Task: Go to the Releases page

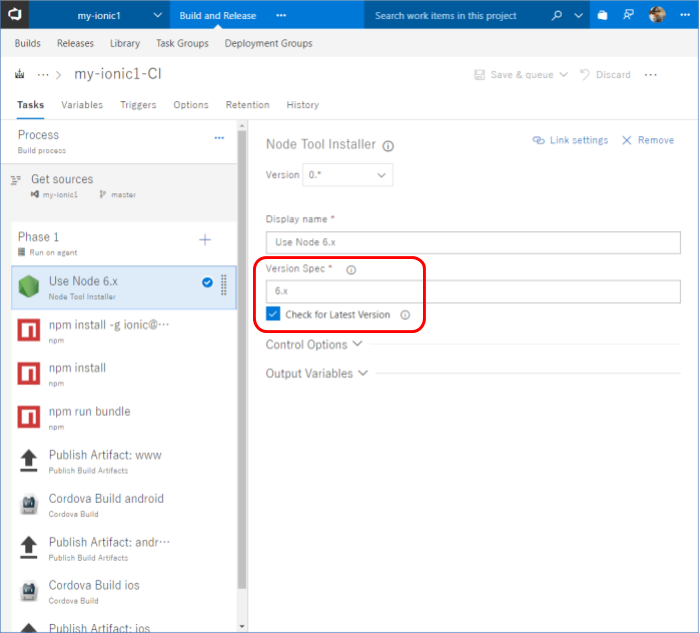Action: point(75,43)
